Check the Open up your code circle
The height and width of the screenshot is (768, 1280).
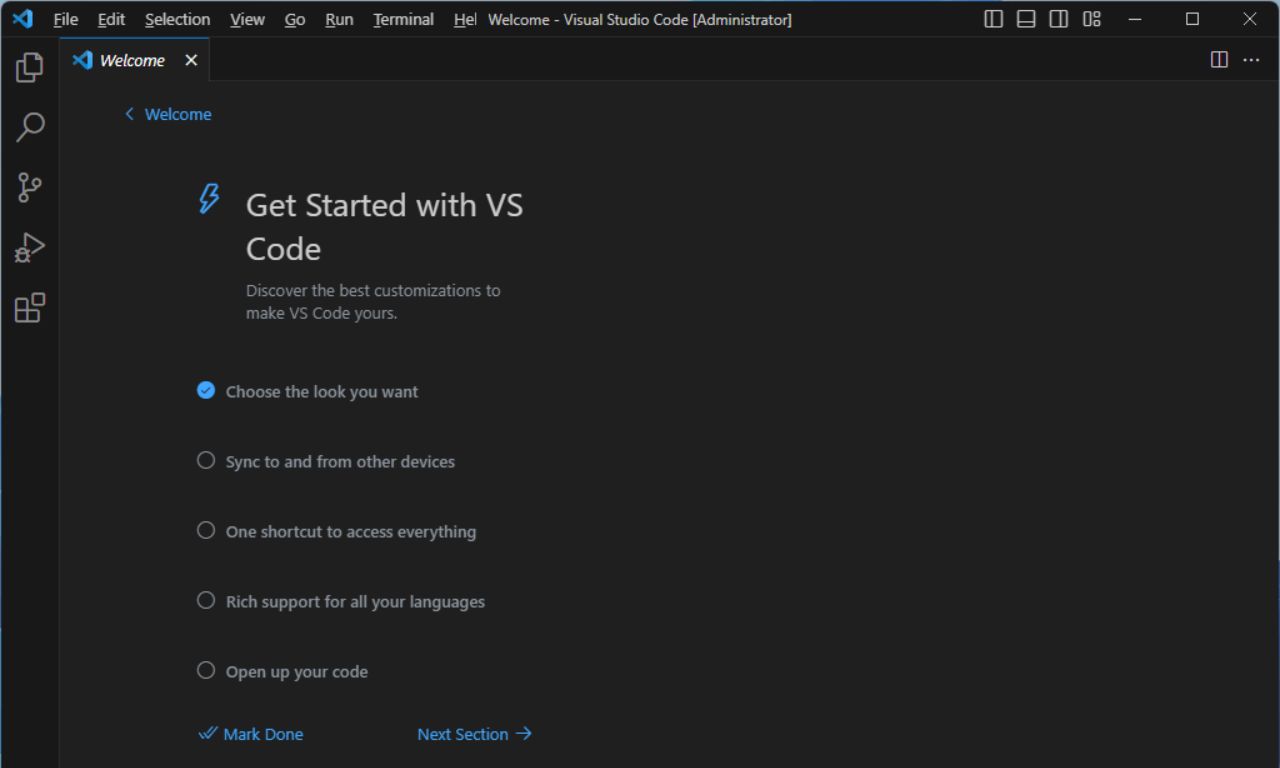click(x=206, y=670)
